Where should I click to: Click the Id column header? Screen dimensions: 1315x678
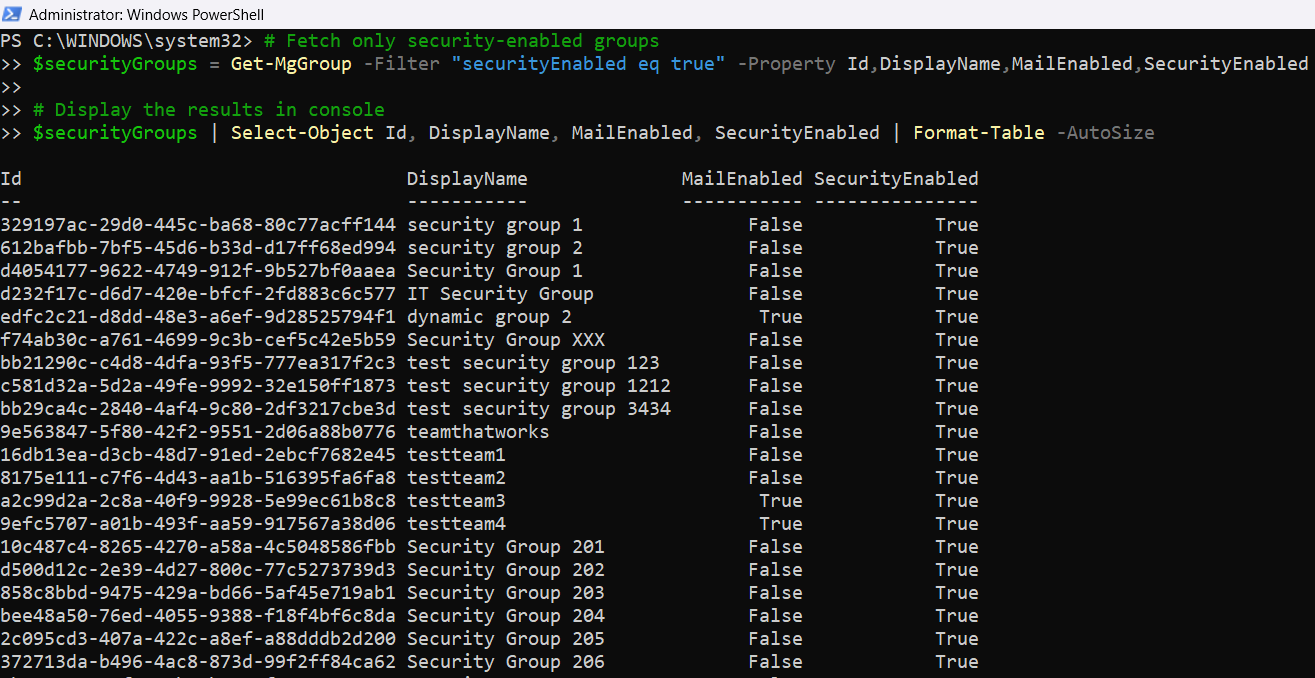(x=11, y=179)
